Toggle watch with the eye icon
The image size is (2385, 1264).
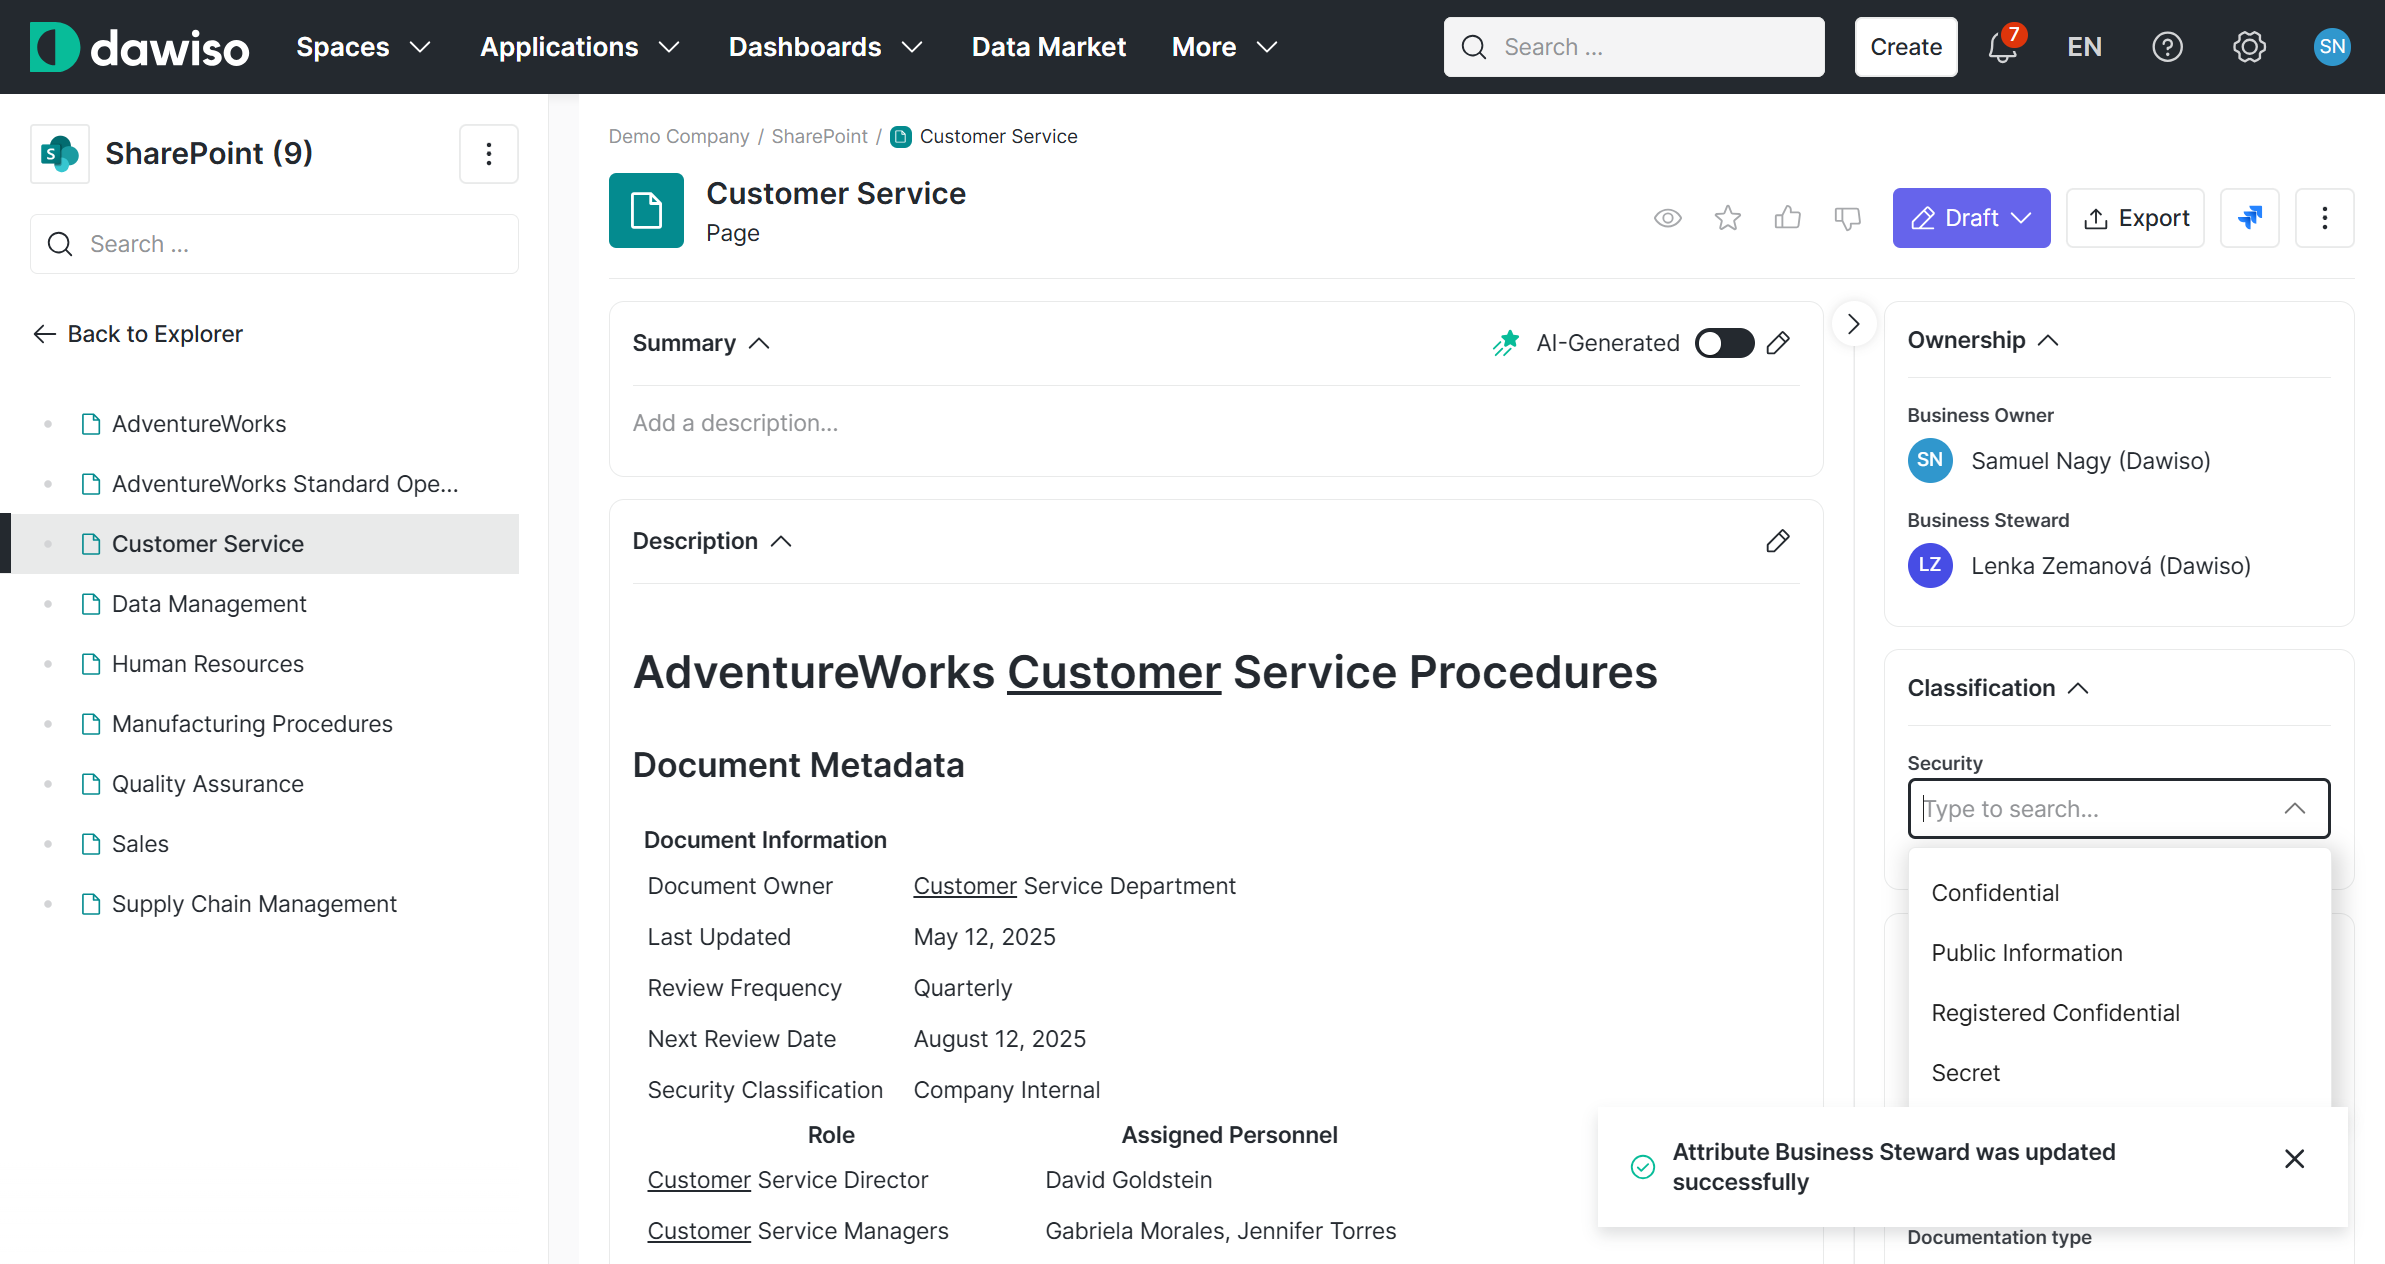click(1667, 218)
